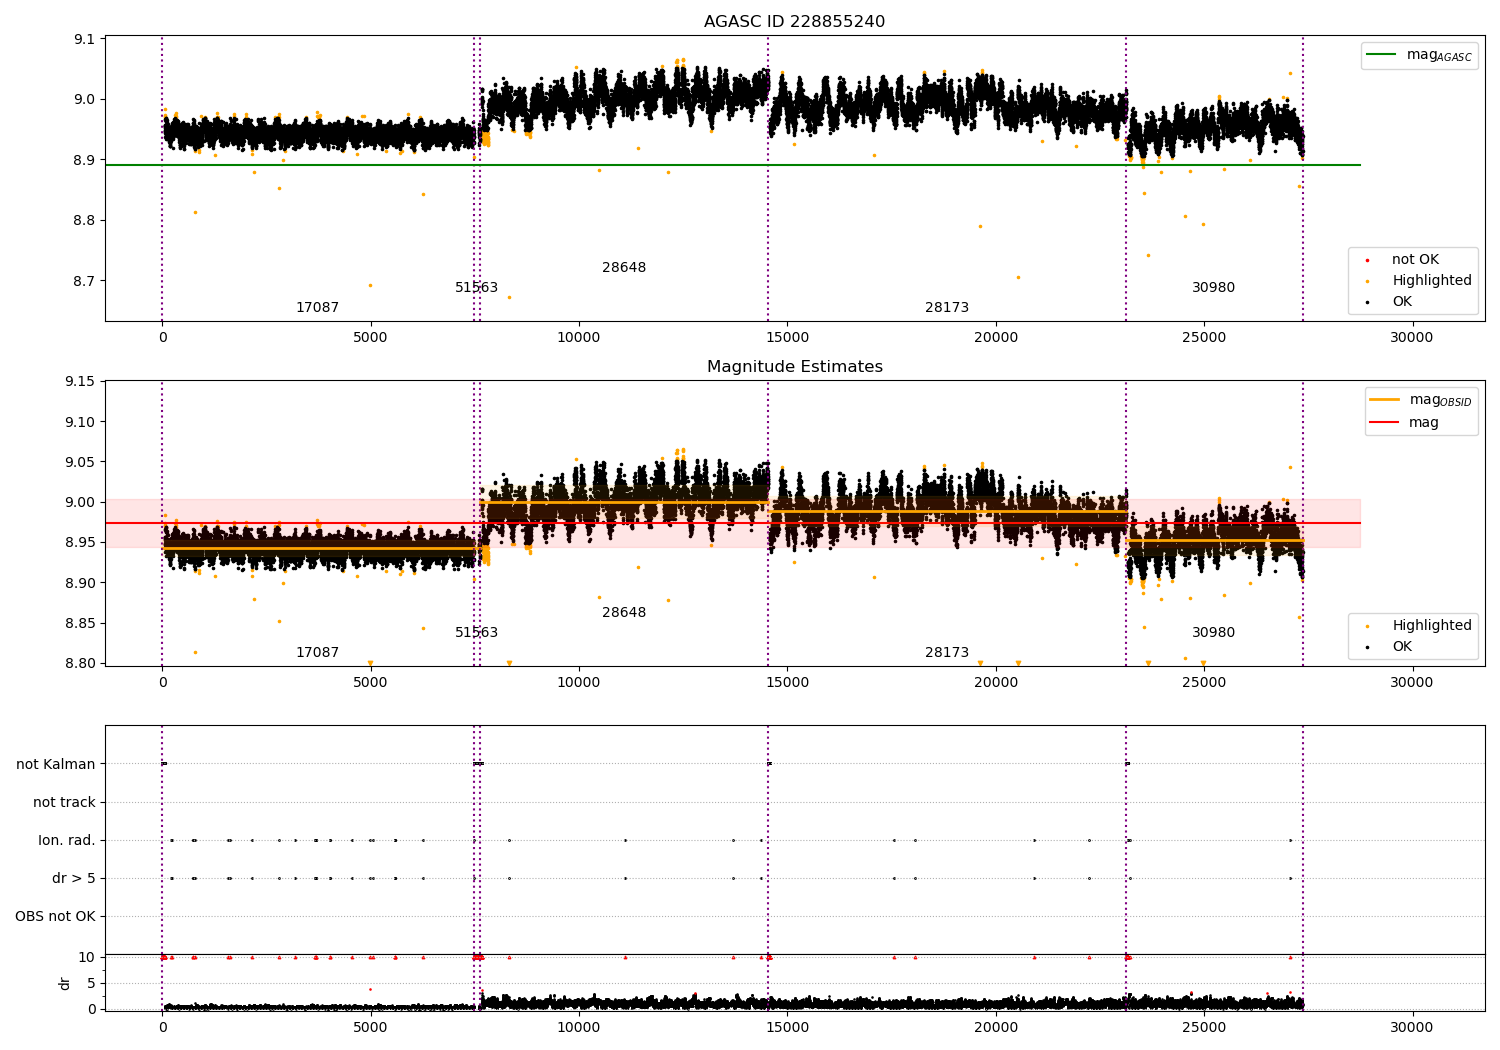
Task: Click obsid label 51563 in the Magnitude Estimates plot
Action: coord(476,633)
